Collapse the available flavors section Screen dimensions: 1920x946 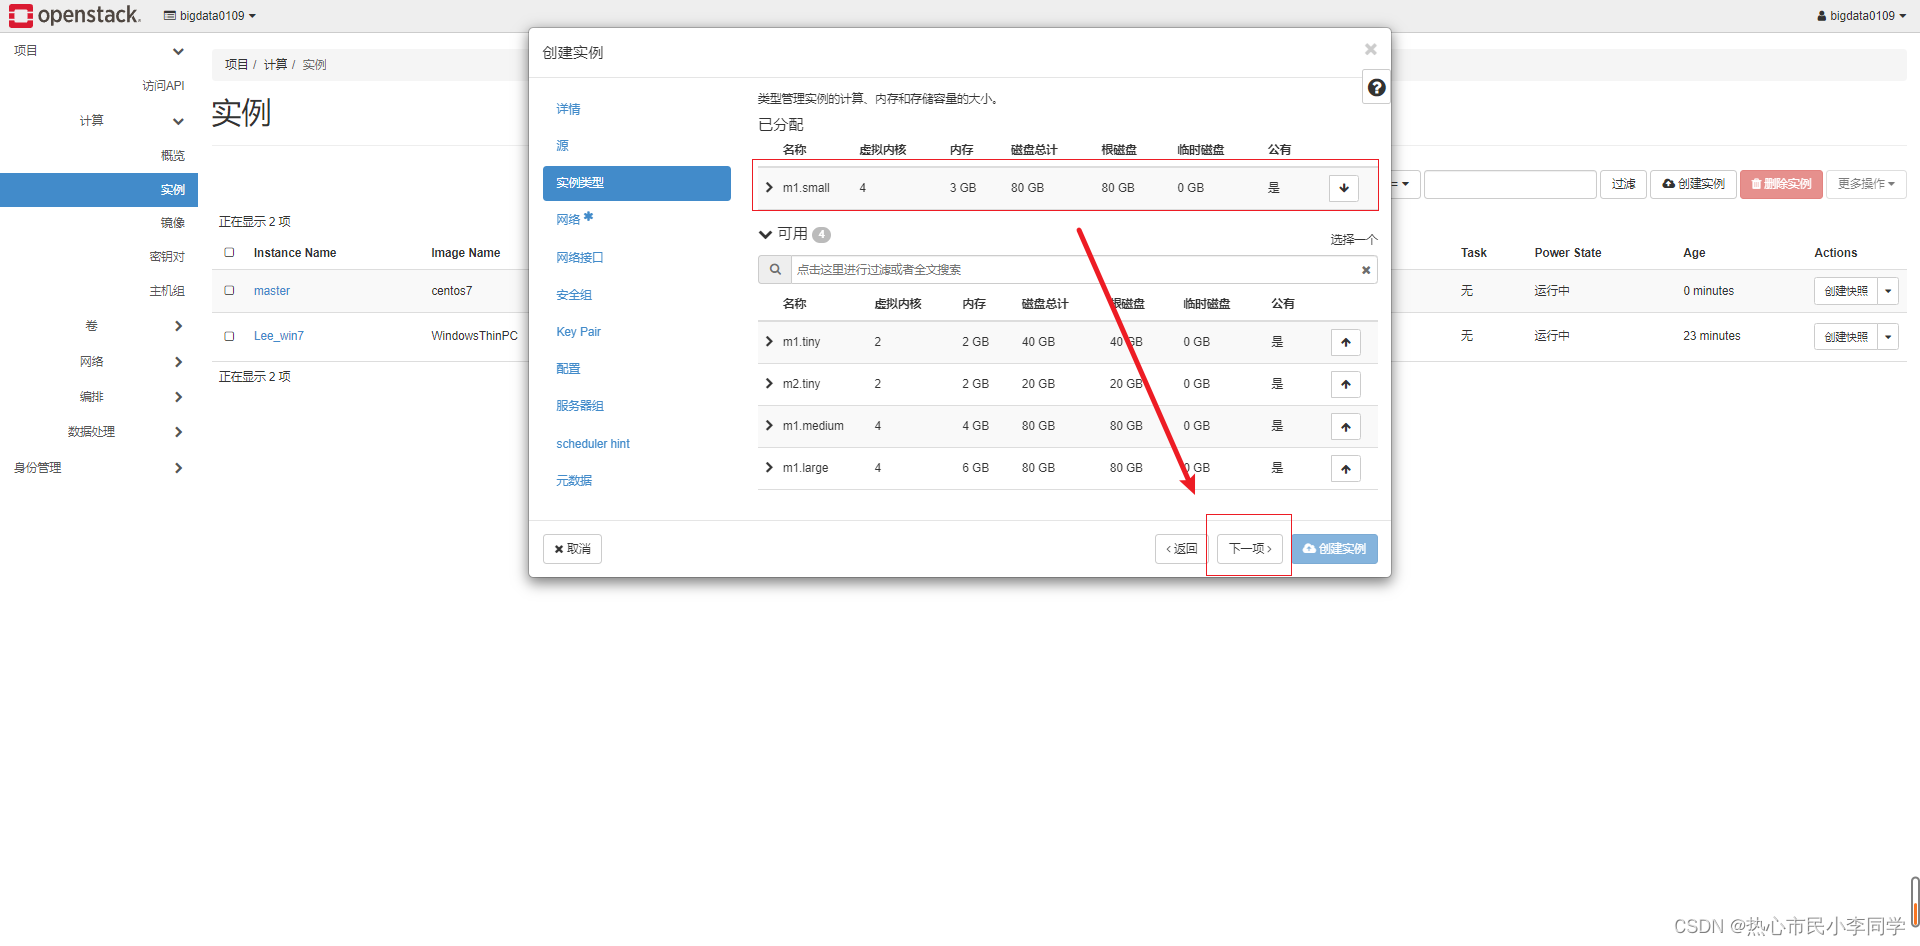pyautogui.click(x=765, y=234)
